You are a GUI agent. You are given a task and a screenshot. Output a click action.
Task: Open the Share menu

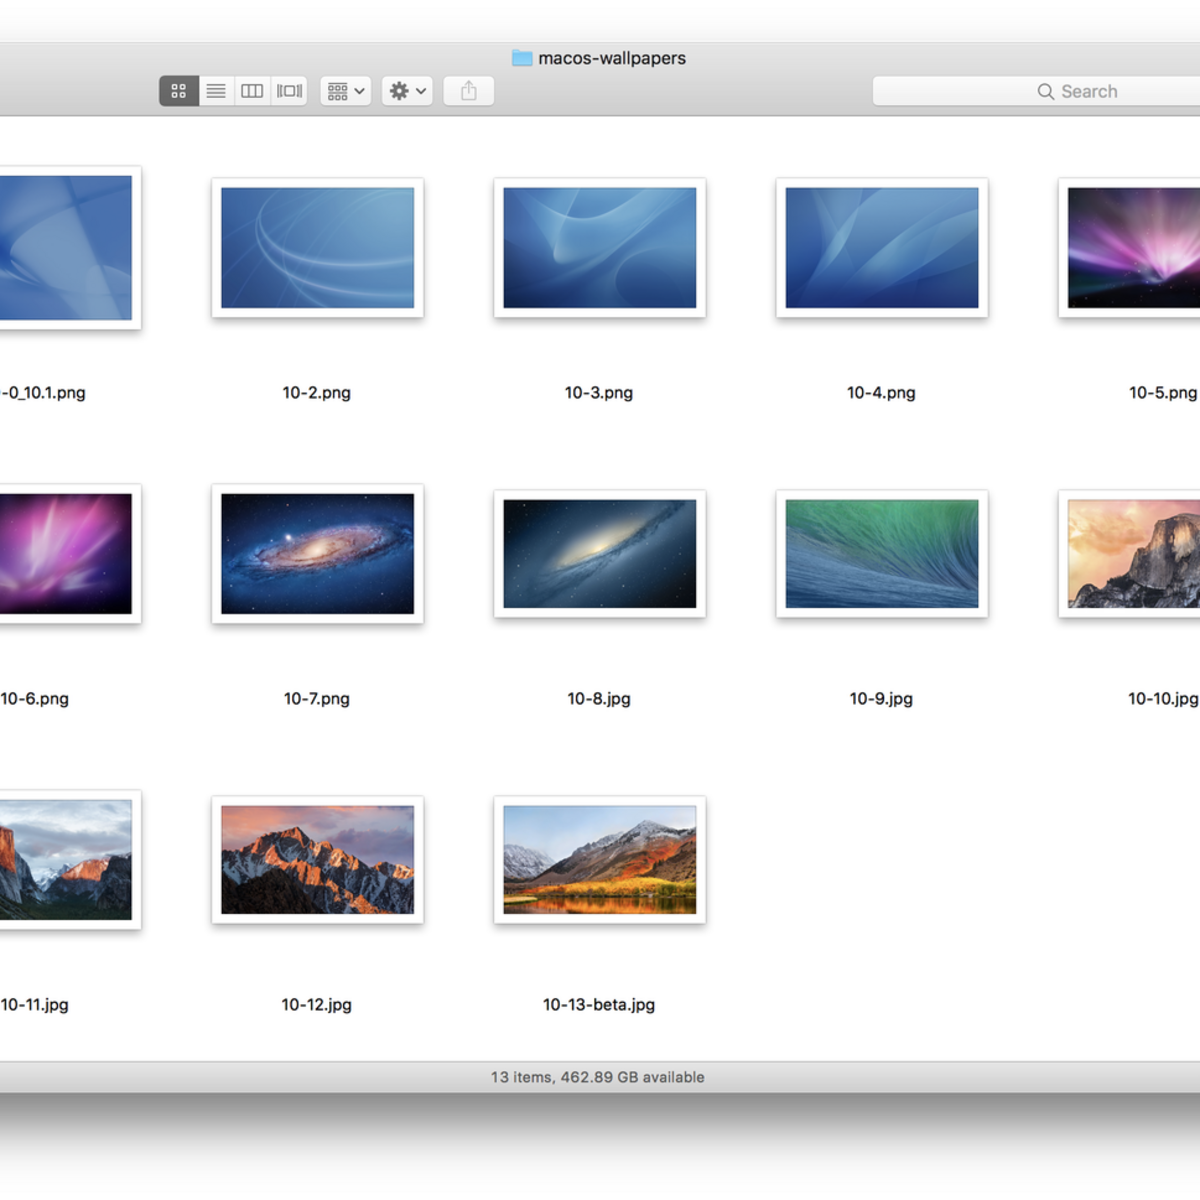[467, 91]
